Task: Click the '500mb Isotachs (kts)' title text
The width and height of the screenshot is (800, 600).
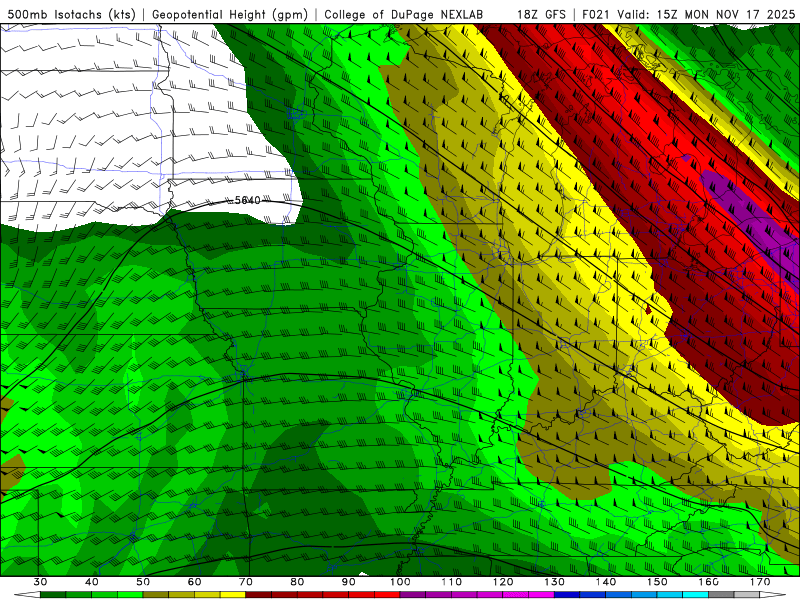Action: click(72, 14)
